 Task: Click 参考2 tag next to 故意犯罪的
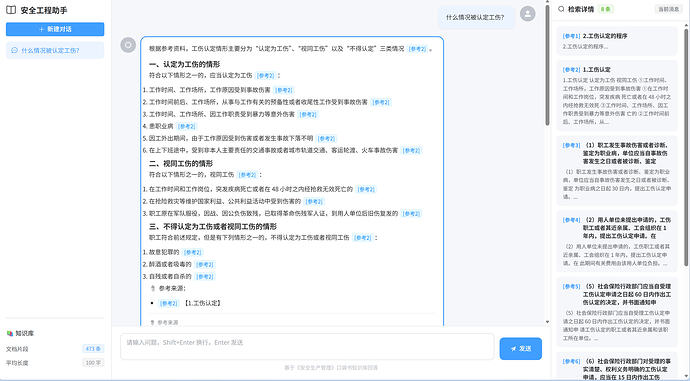point(192,253)
